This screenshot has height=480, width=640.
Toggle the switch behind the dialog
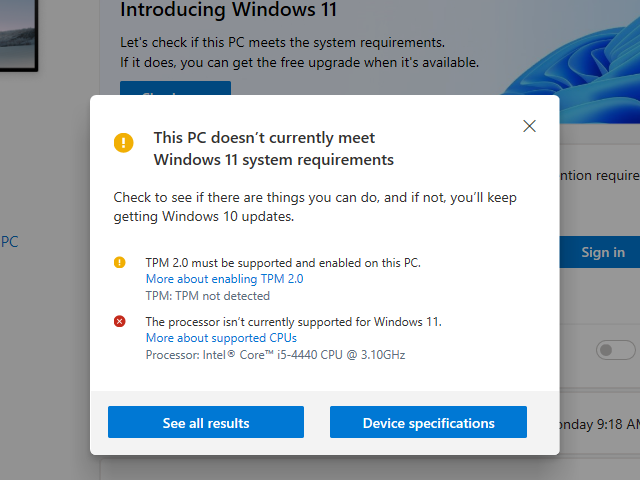point(616,350)
